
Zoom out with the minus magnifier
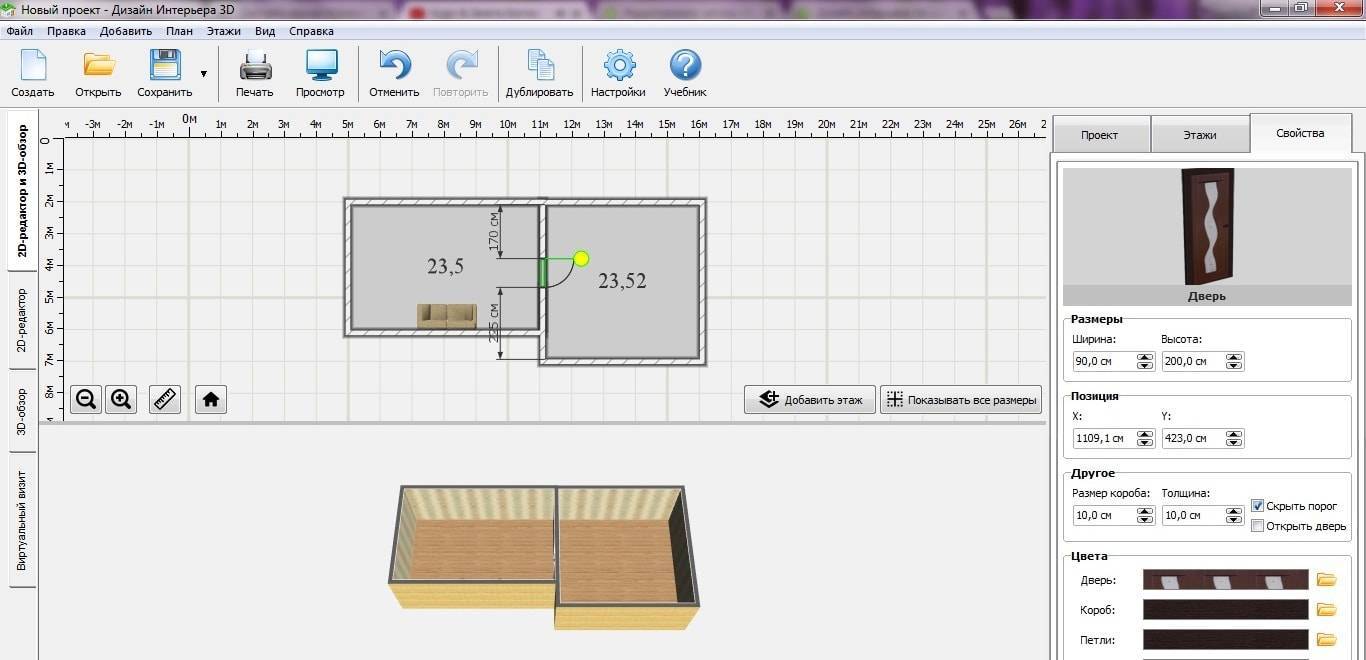[86, 400]
